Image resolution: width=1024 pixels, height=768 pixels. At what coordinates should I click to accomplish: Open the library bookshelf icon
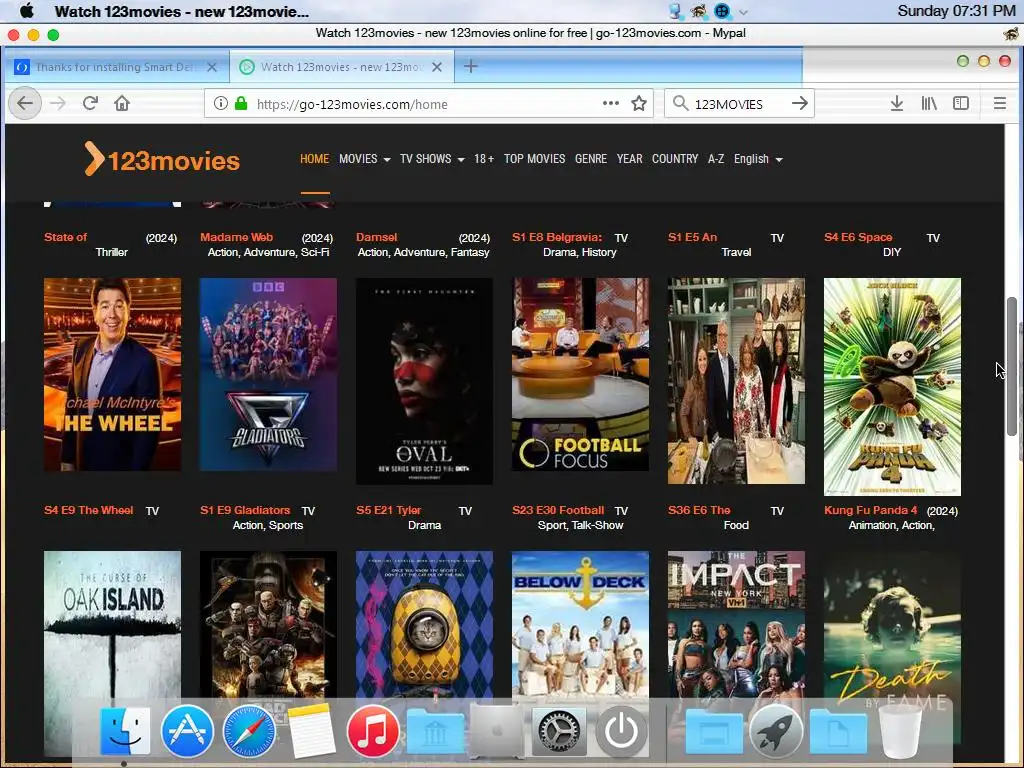point(929,103)
